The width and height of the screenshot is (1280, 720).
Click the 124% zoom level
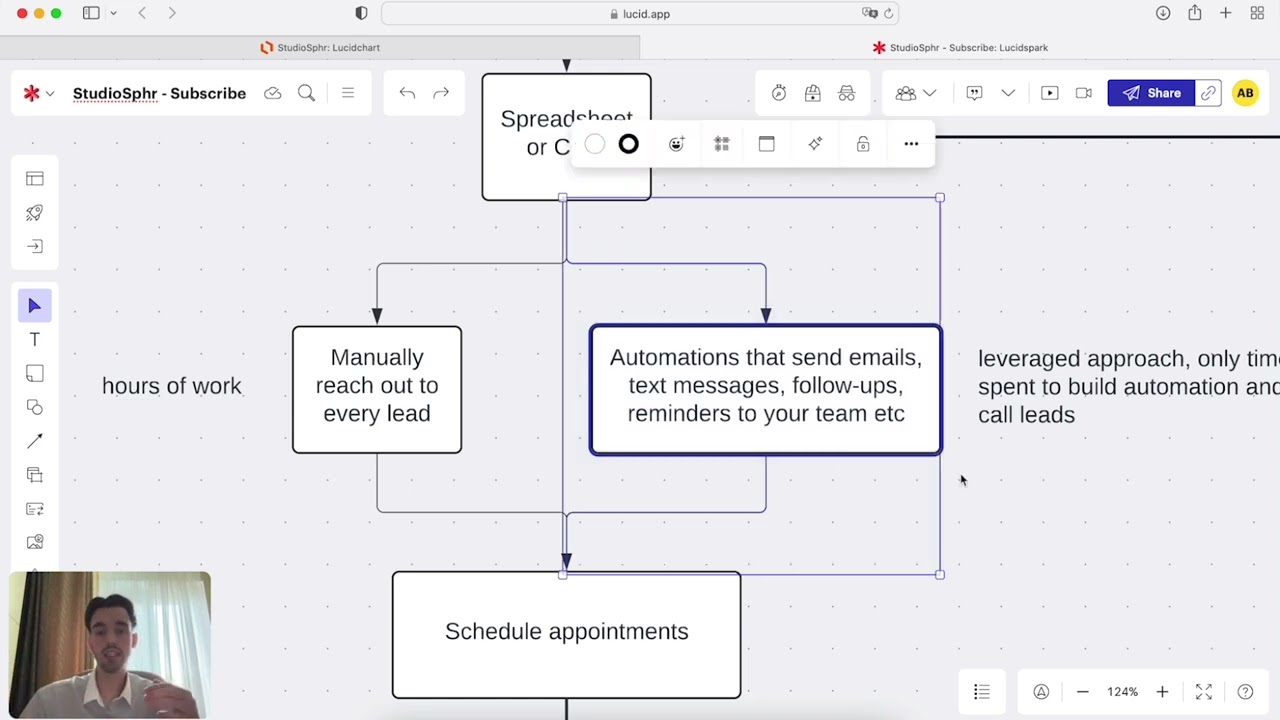tap(1122, 692)
